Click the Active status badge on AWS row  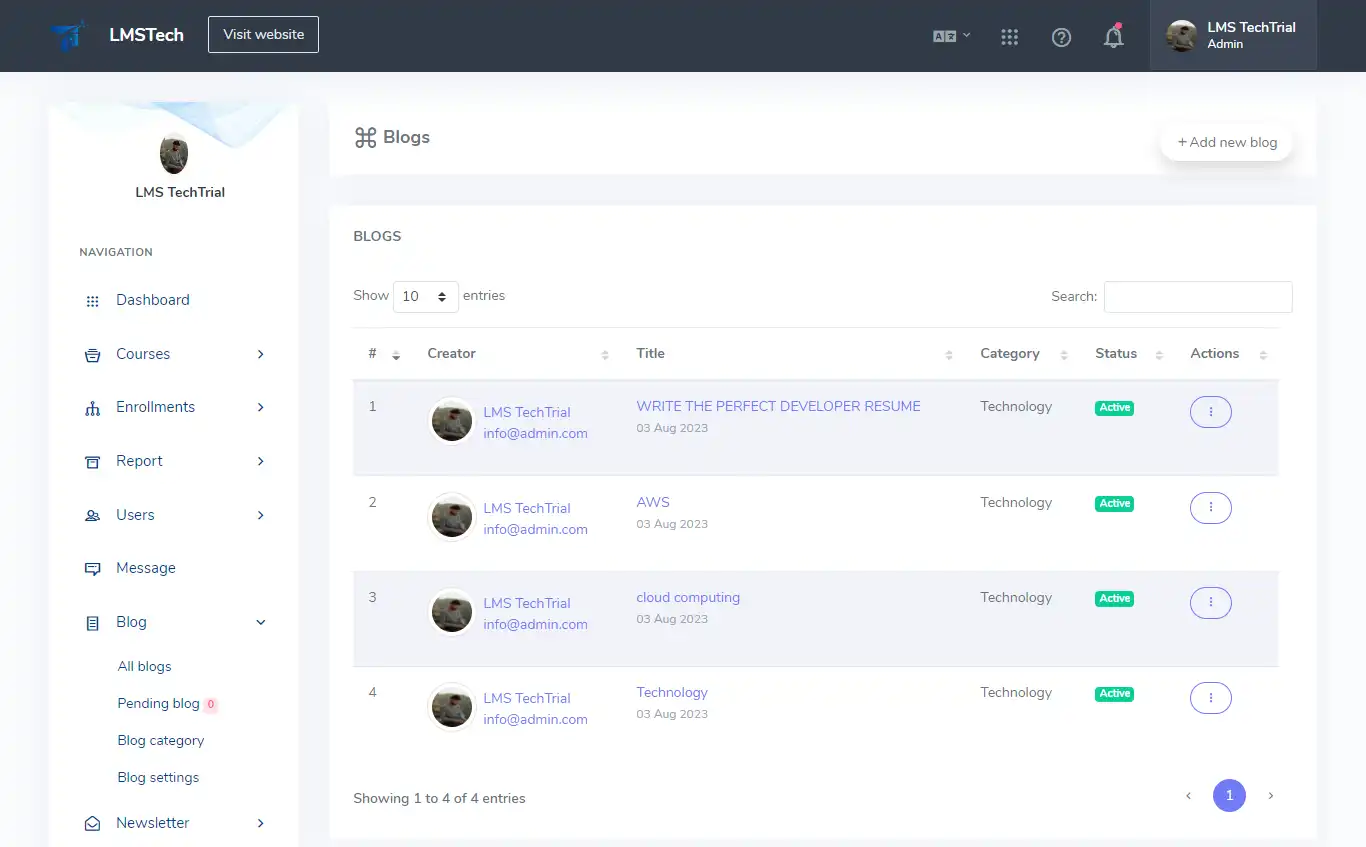coord(1113,503)
